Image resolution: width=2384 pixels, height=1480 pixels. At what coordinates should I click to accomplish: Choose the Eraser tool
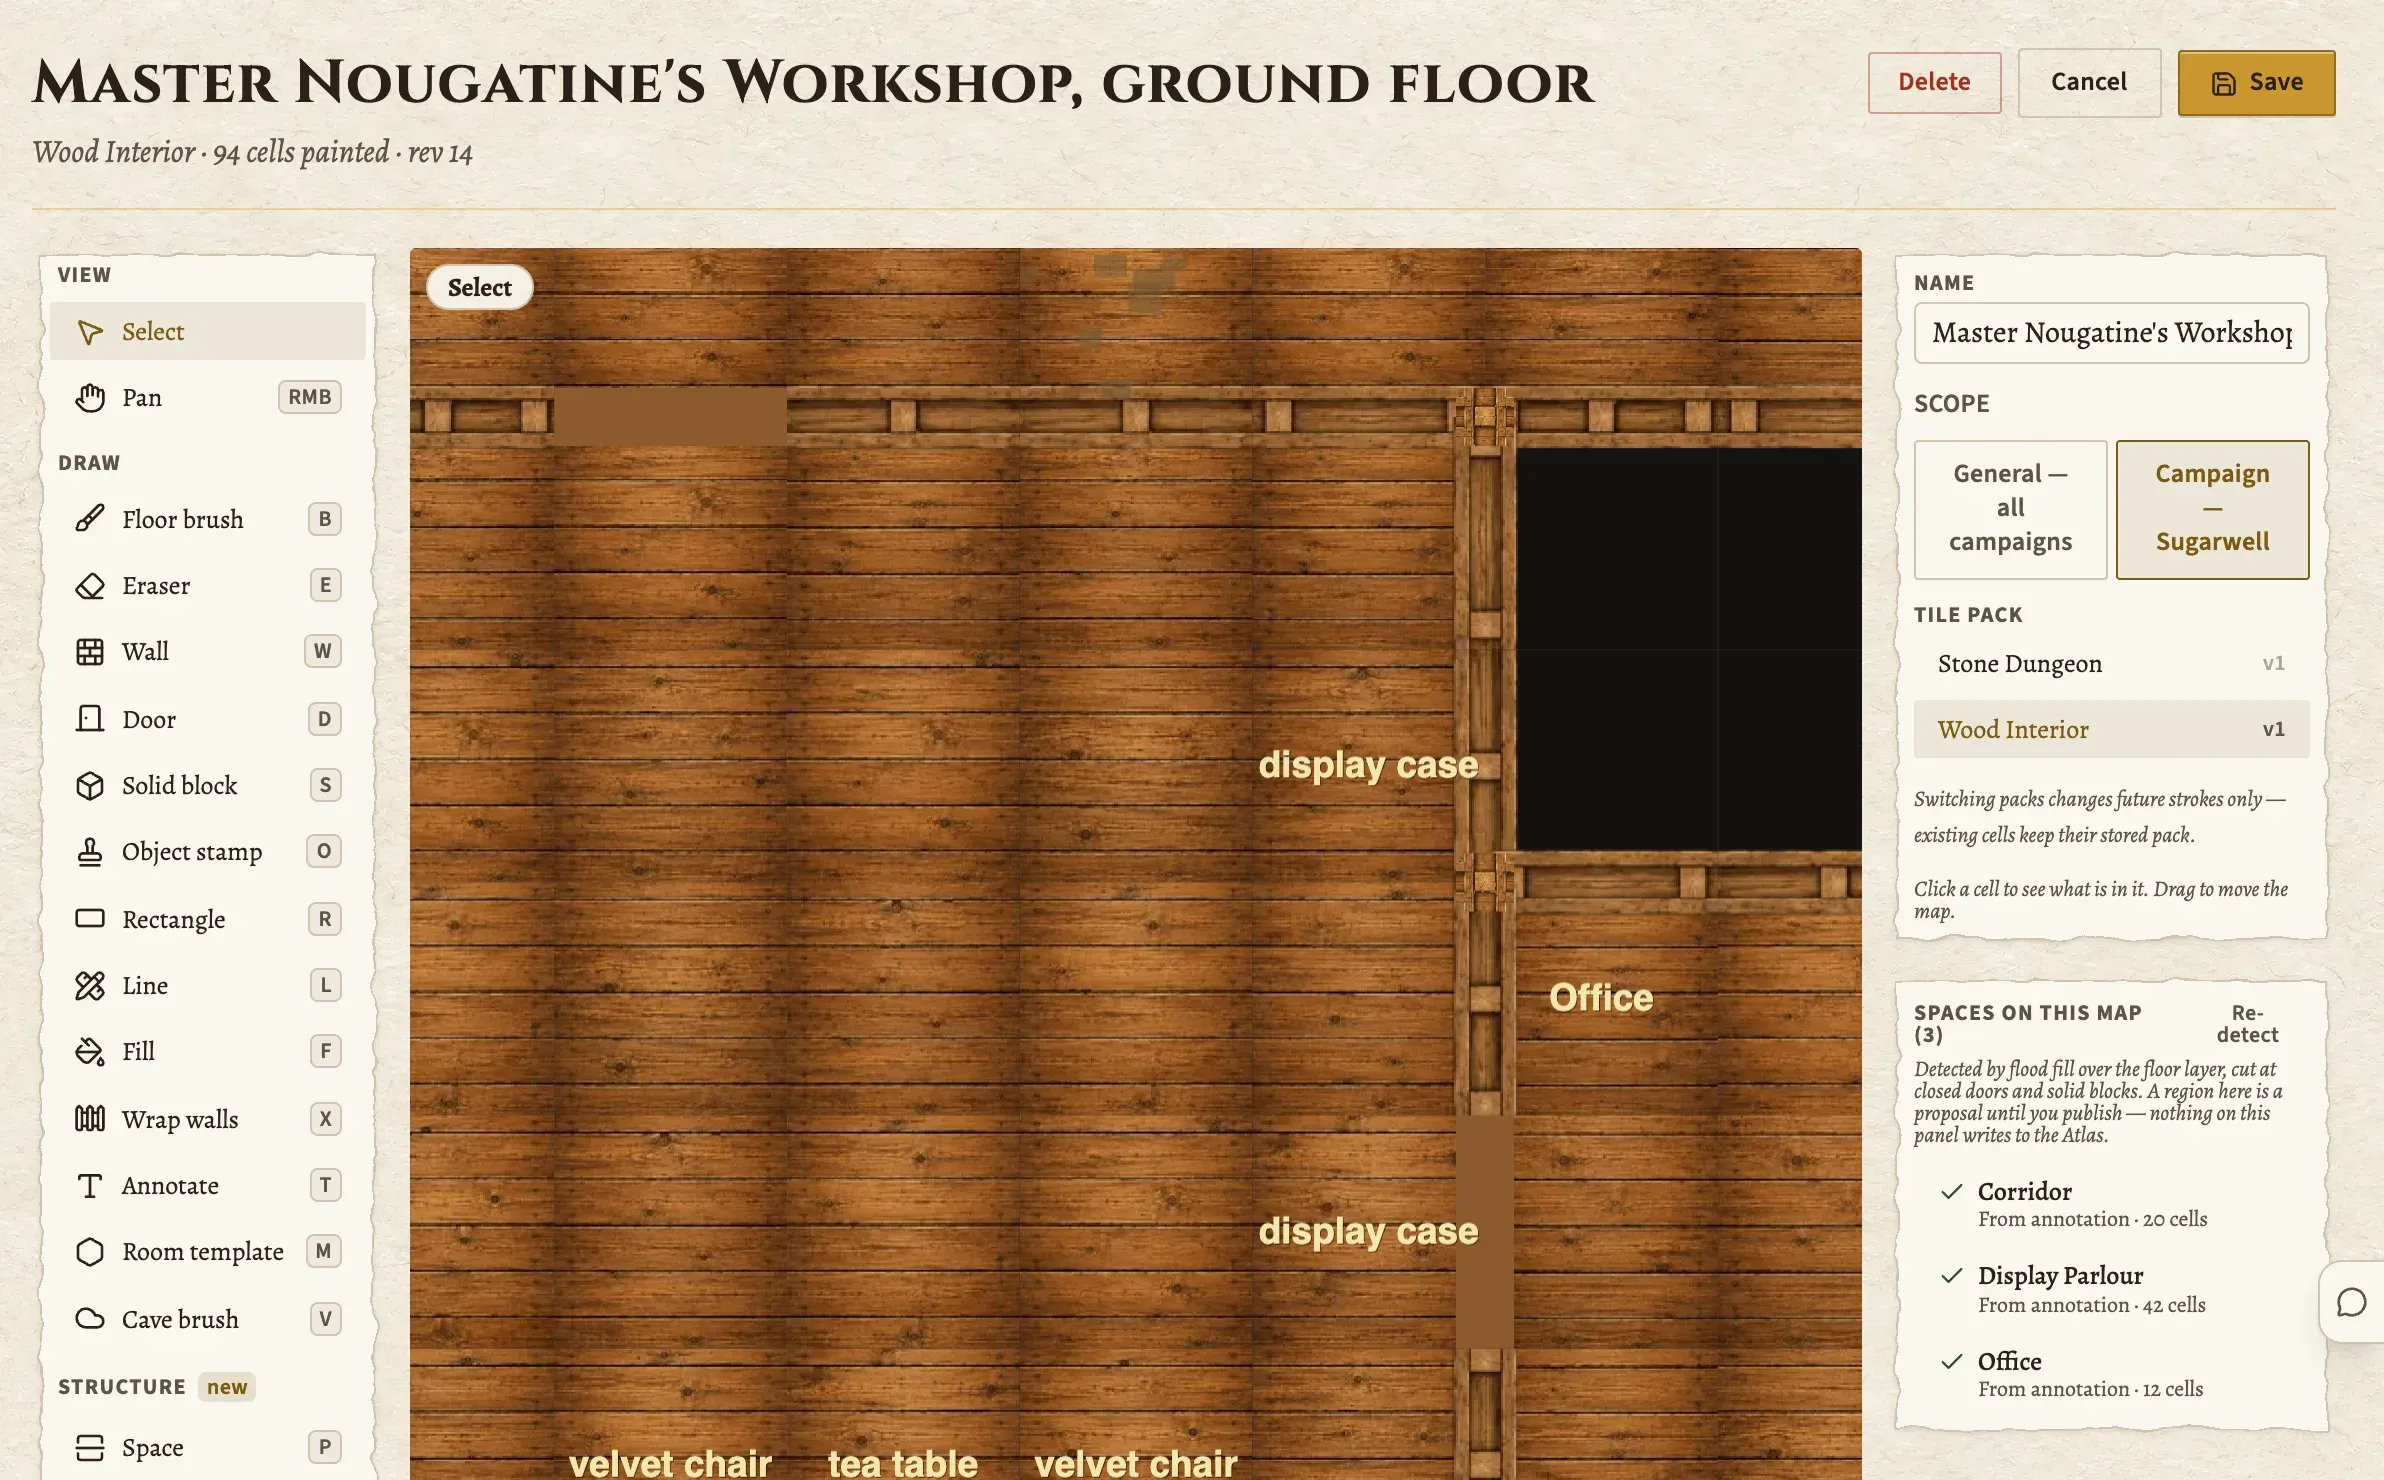(x=207, y=585)
